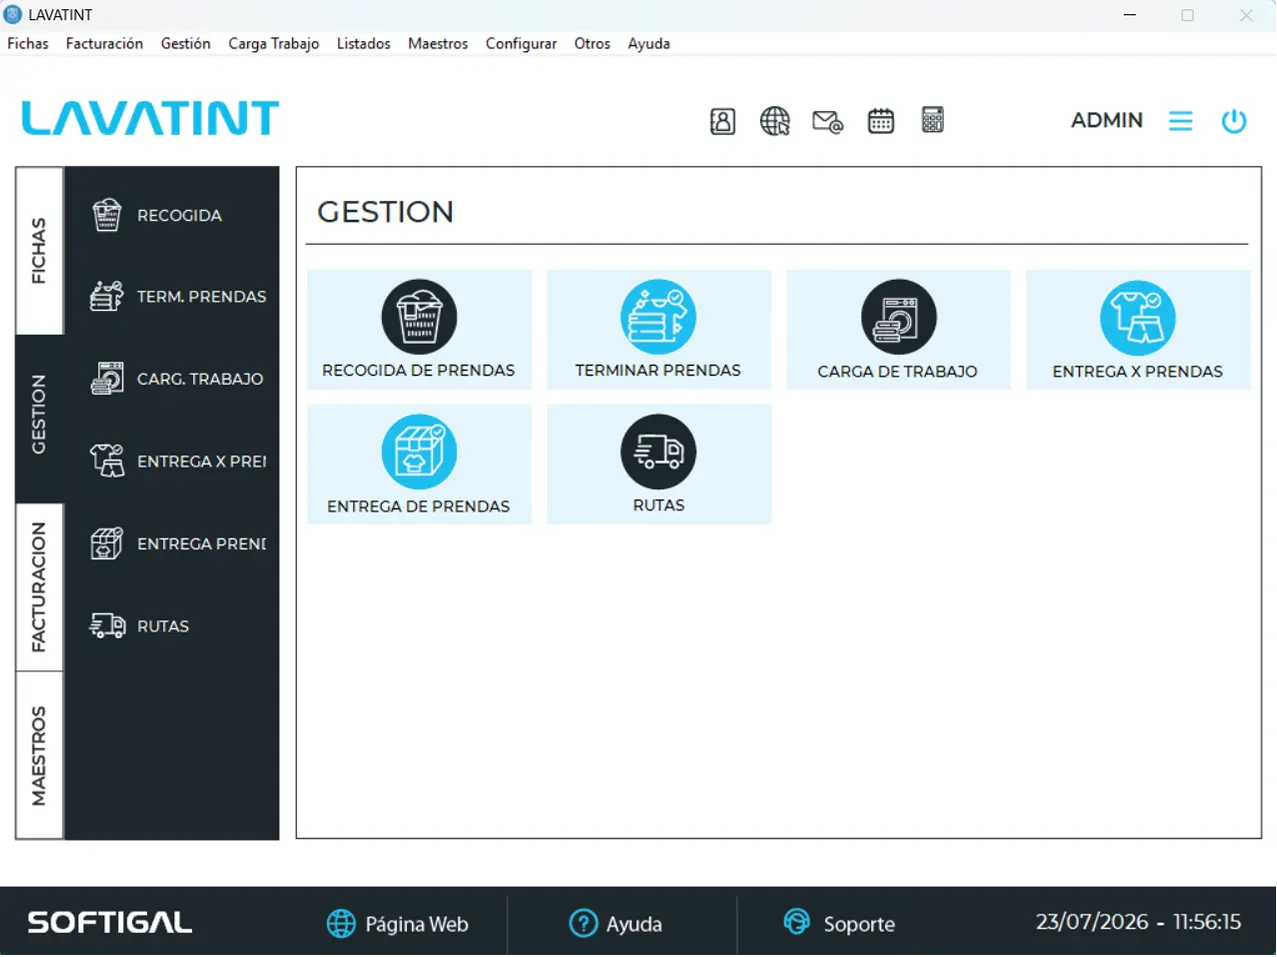Open the Recogida de Prendas tile
The height and width of the screenshot is (957, 1277).
coord(419,329)
